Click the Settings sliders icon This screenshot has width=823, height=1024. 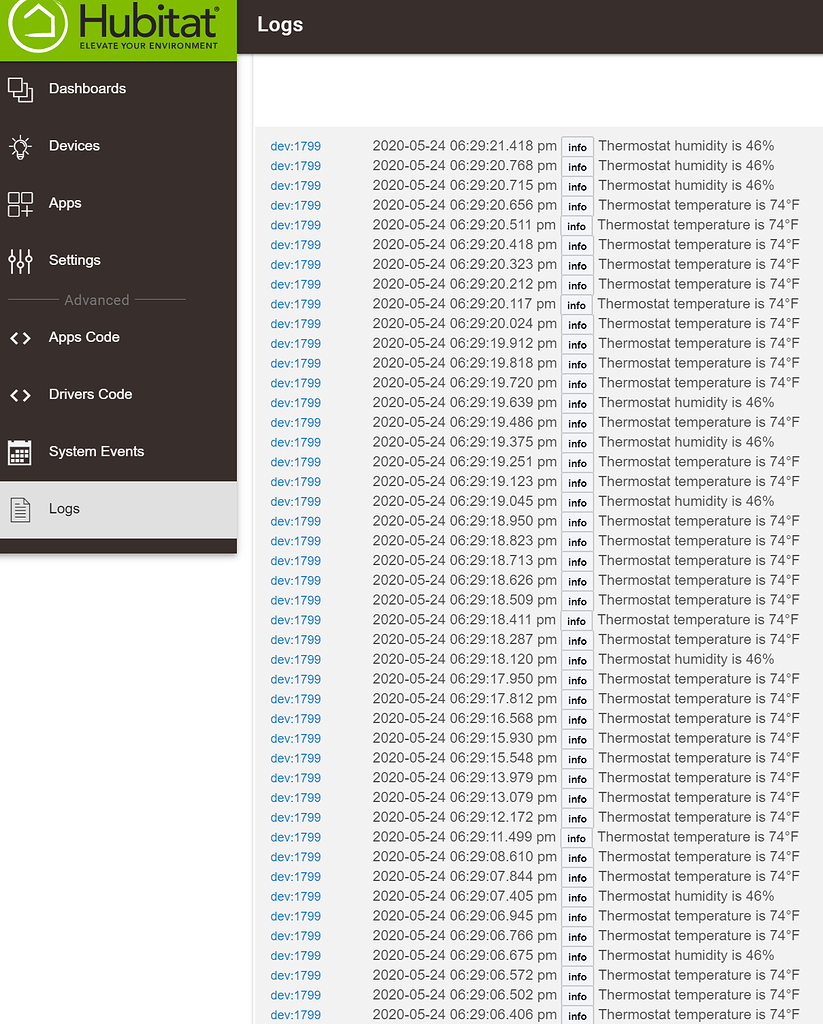pyautogui.click(x=20, y=261)
